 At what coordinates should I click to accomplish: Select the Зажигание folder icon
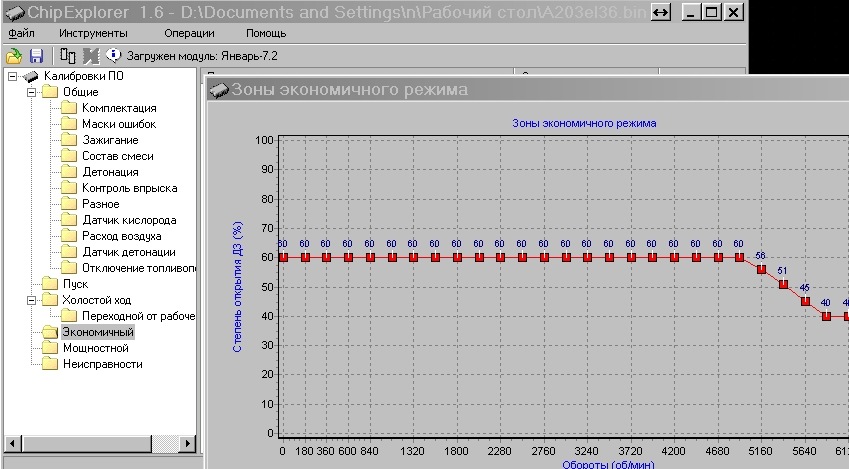tap(69, 140)
